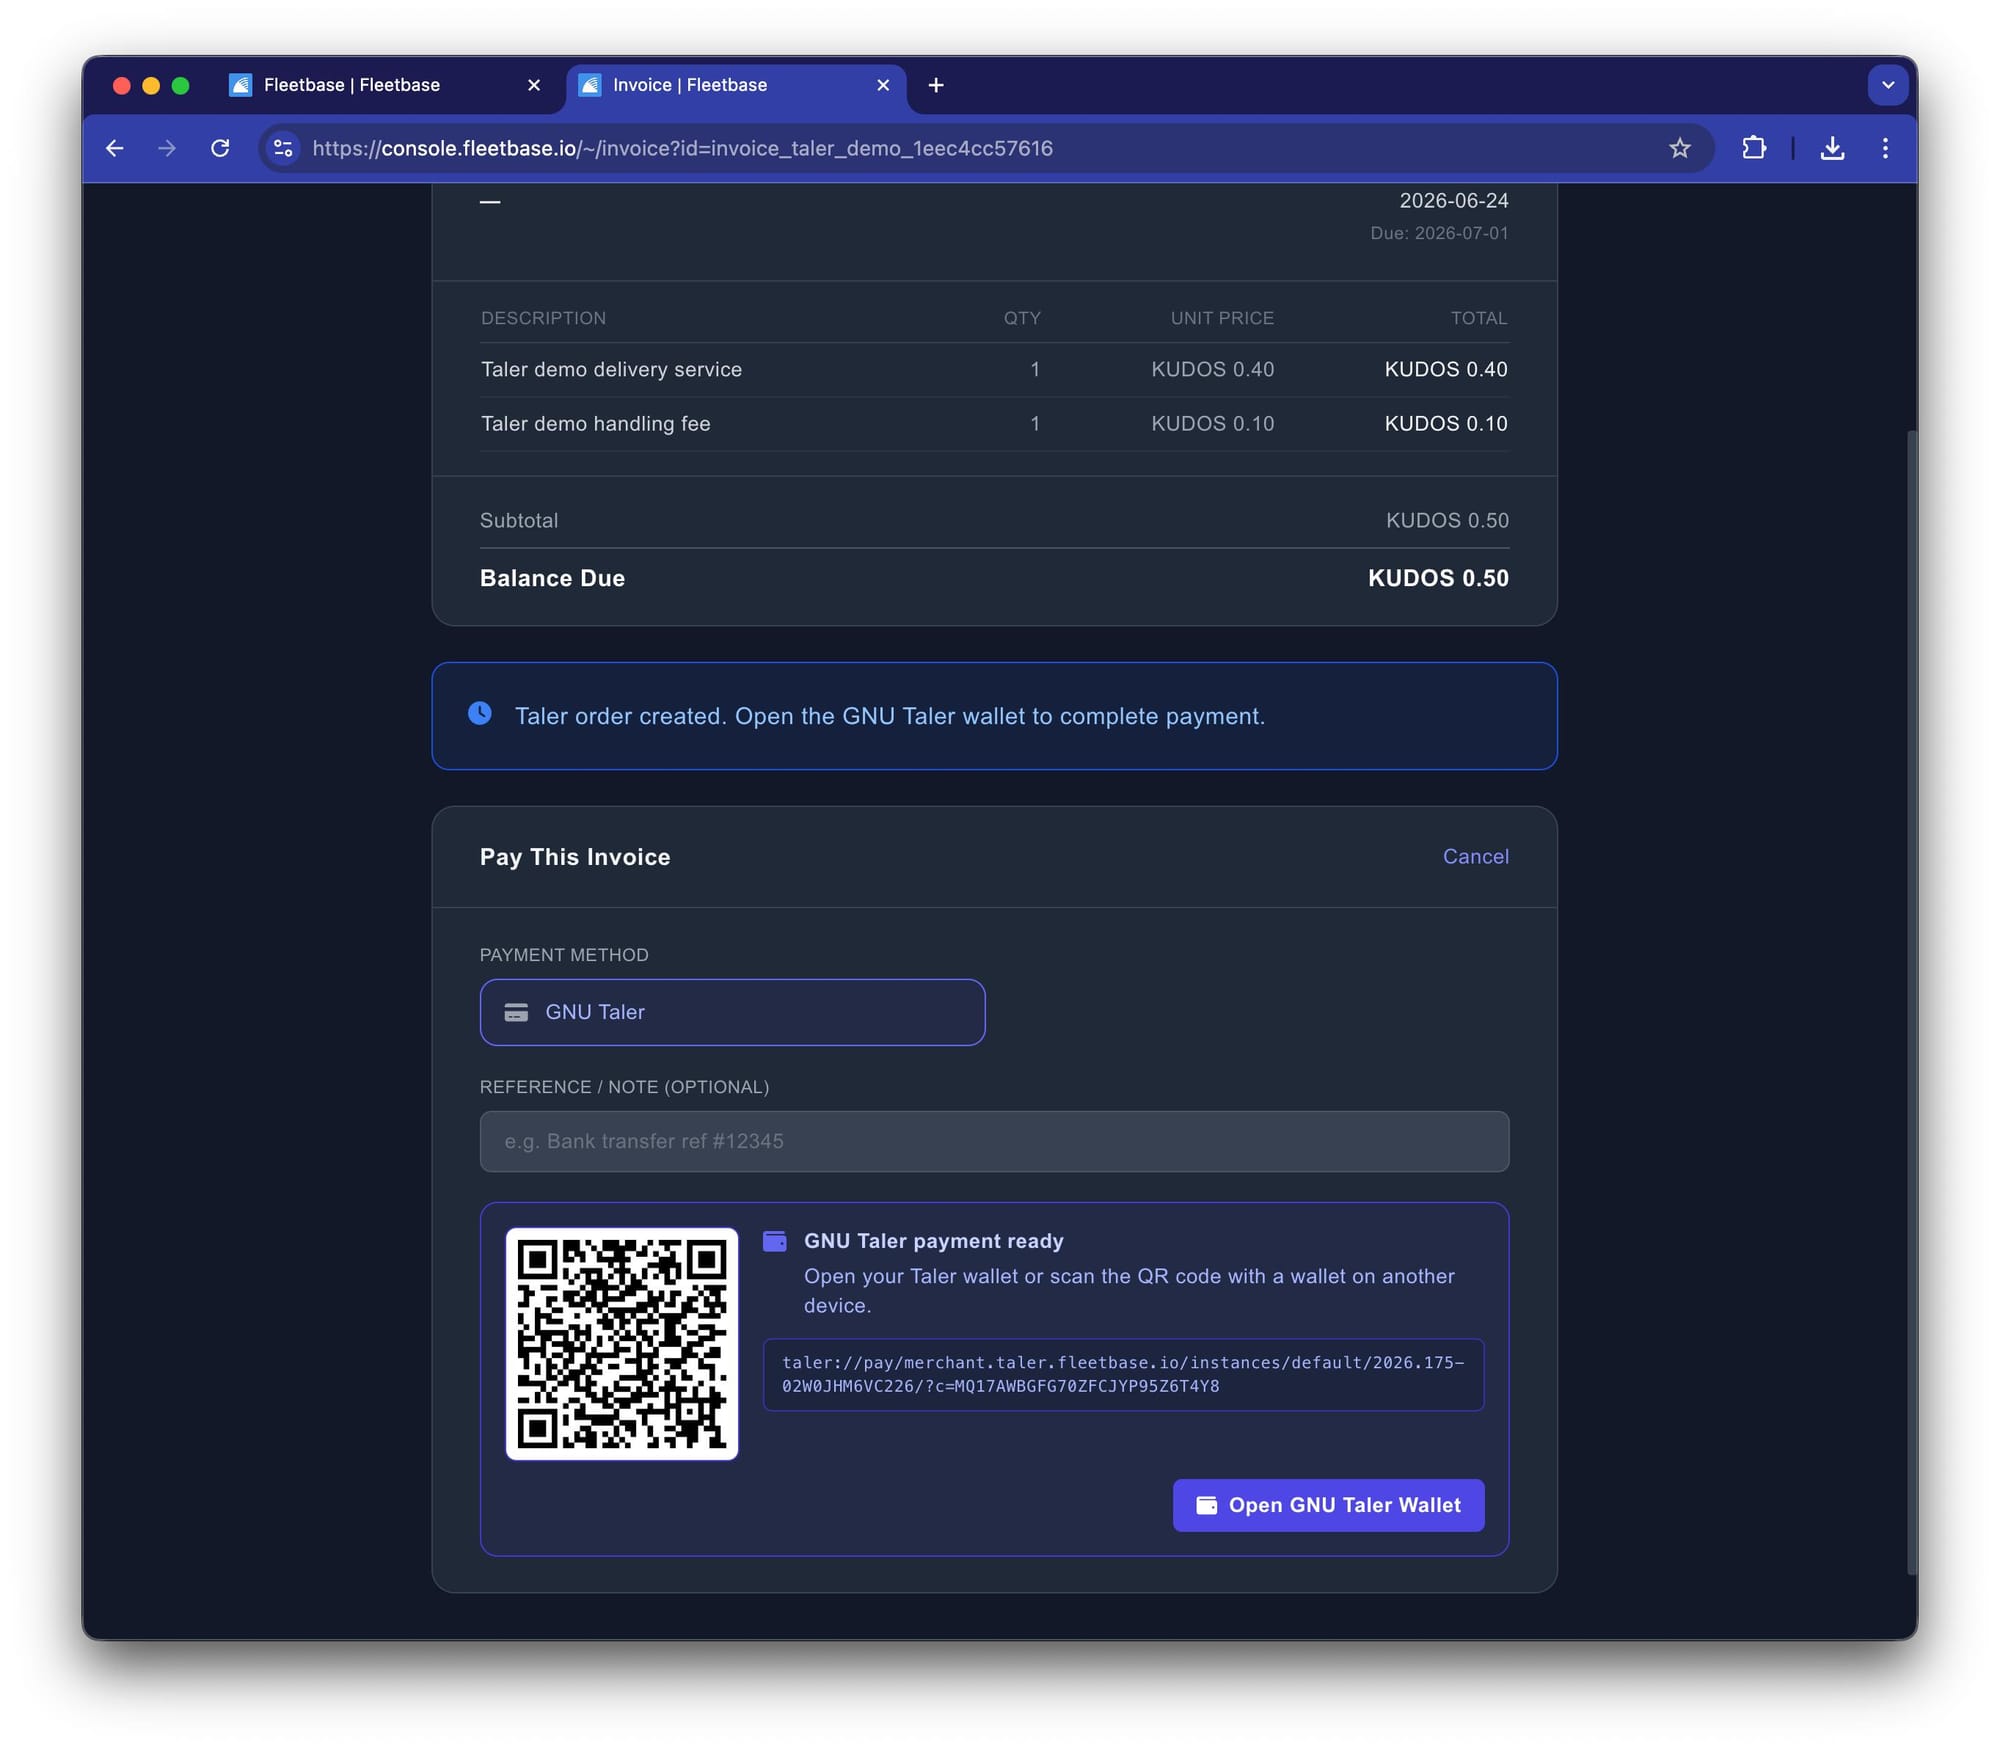Open the downloads icon in toolbar

pyautogui.click(x=1831, y=148)
